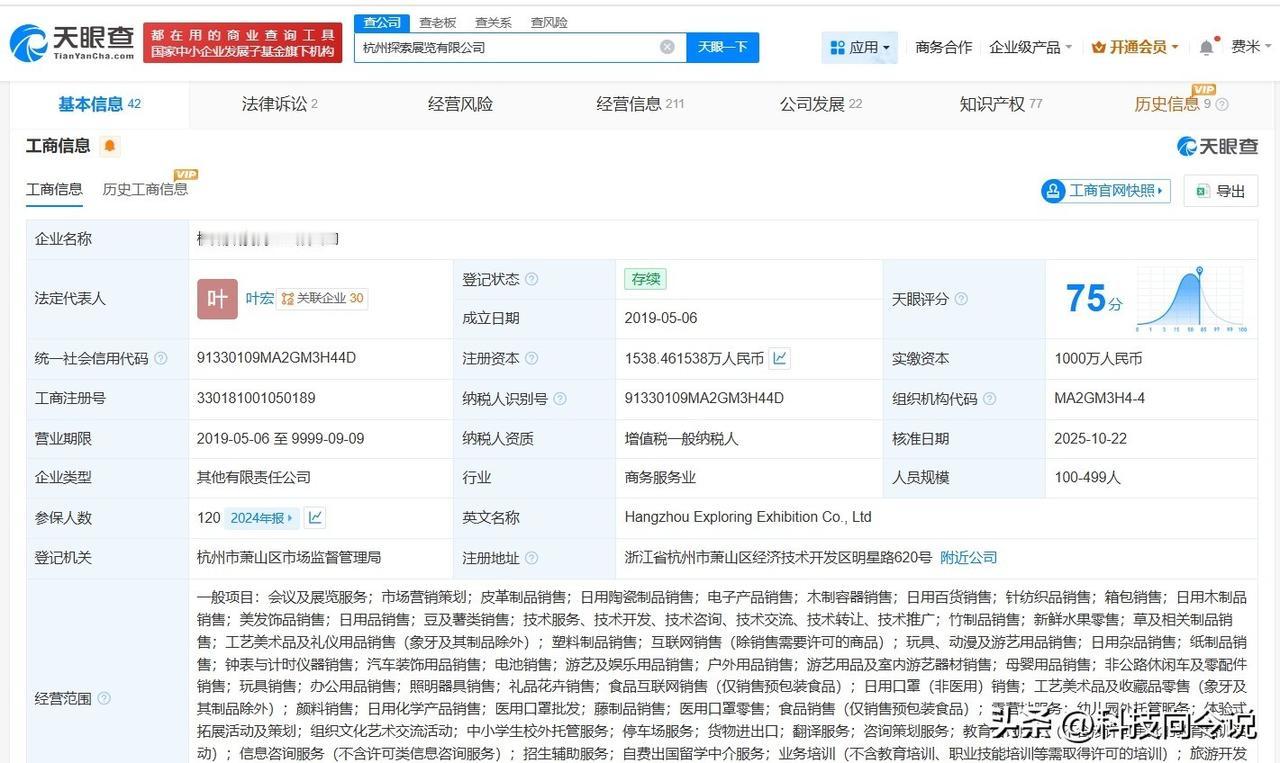Click the 75分 score value

pos(1093,298)
